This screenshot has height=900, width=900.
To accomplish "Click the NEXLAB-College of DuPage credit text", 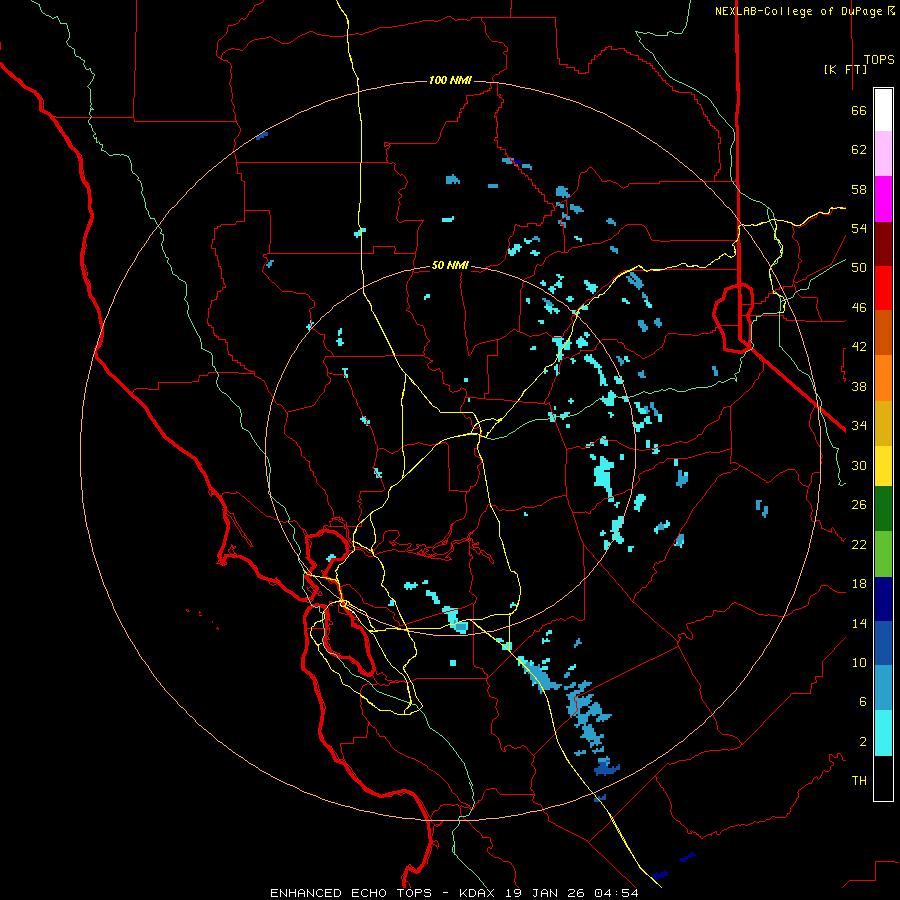I will (804, 11).
